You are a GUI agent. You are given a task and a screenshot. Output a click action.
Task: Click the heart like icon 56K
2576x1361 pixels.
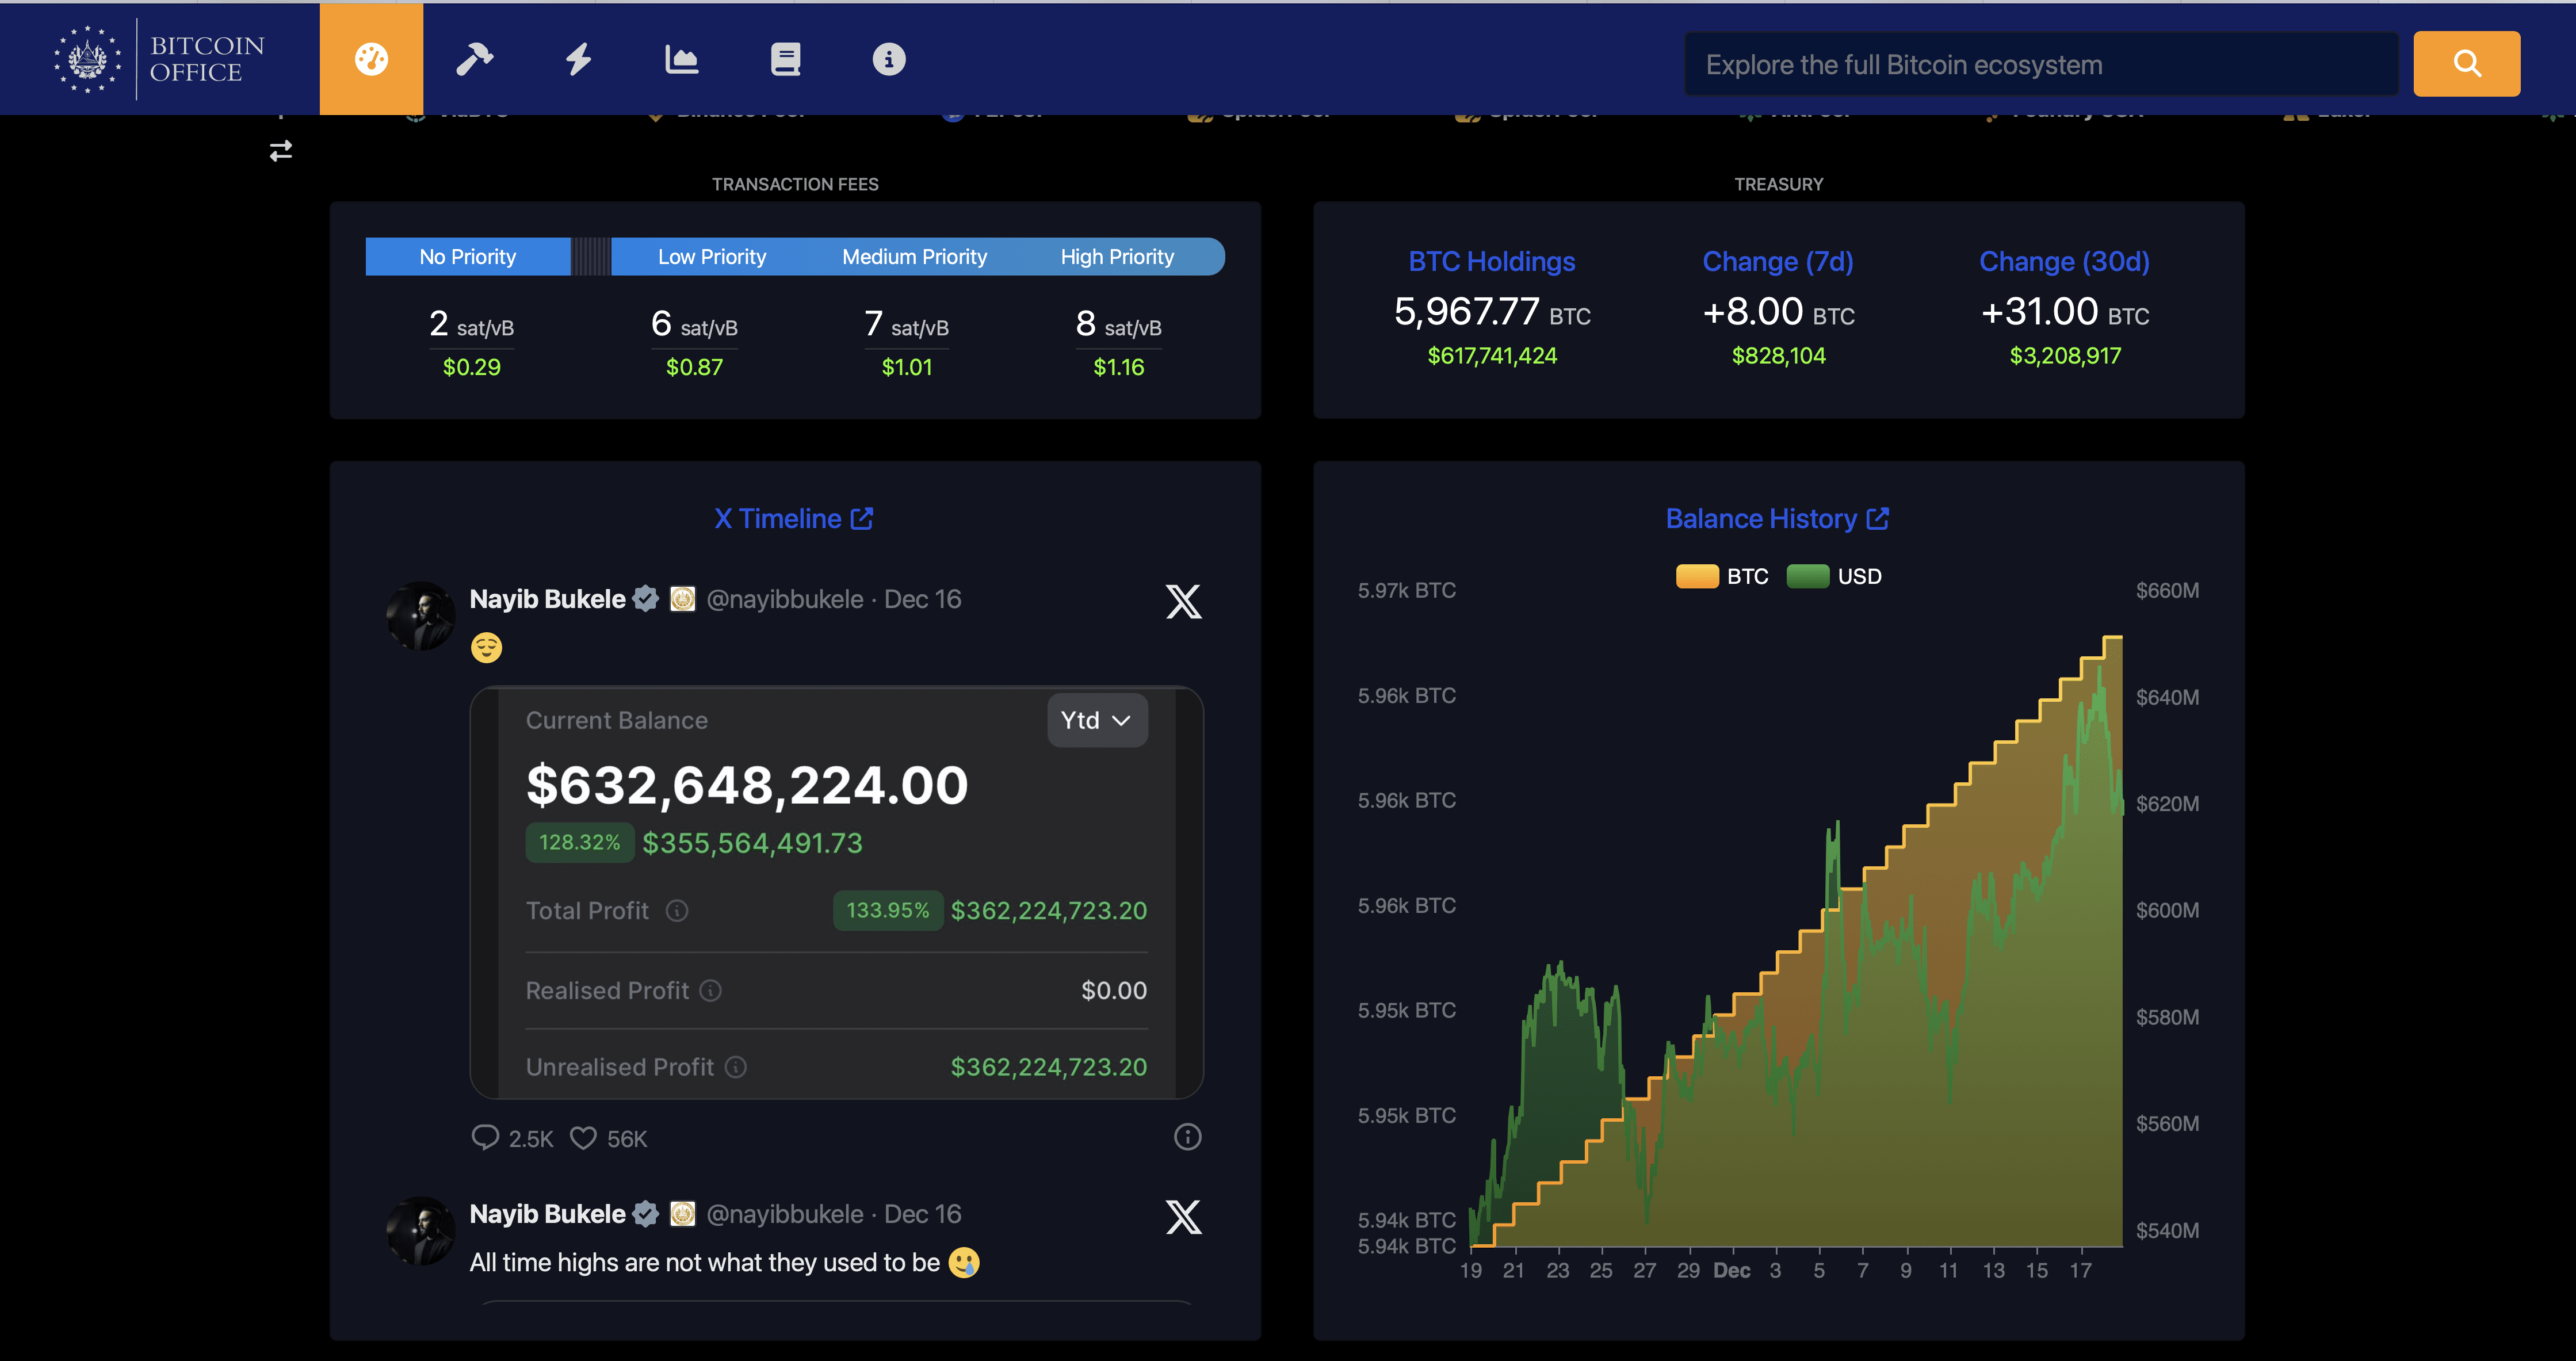coord(583,1138)
